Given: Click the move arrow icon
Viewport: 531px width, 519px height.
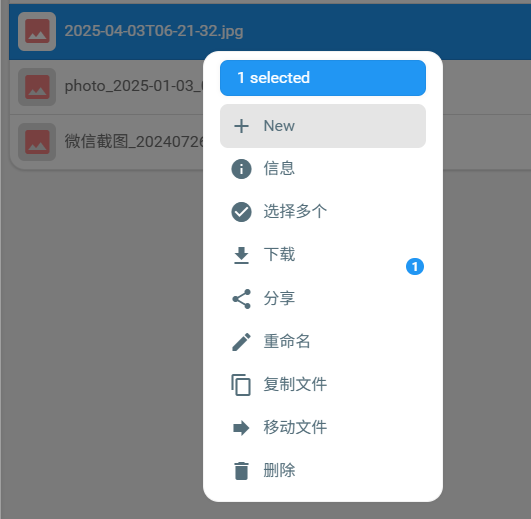Looking at the screenshot, I should click(x=241, y=428).
